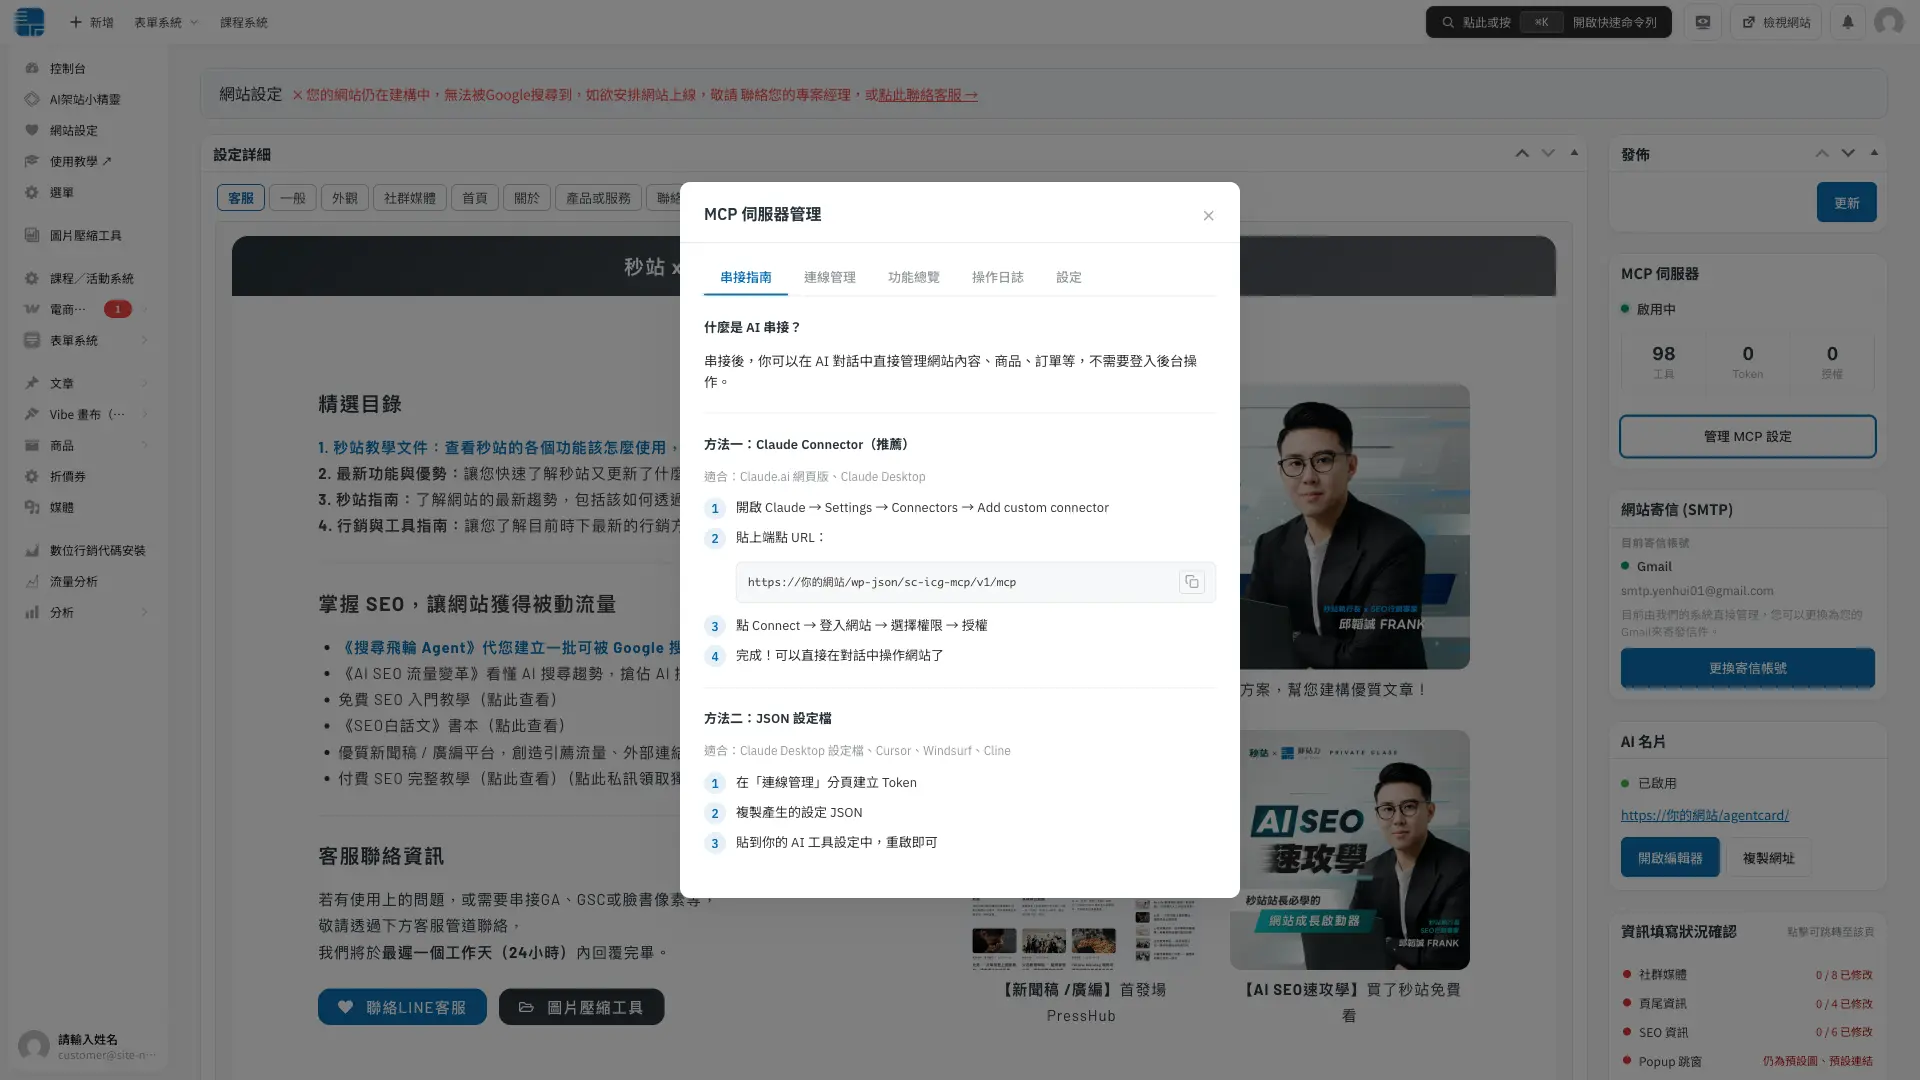The image size is (1920, 1080).
Task: Click the 圖片壓縮工具 button below content
Action: coord(581,1007)
